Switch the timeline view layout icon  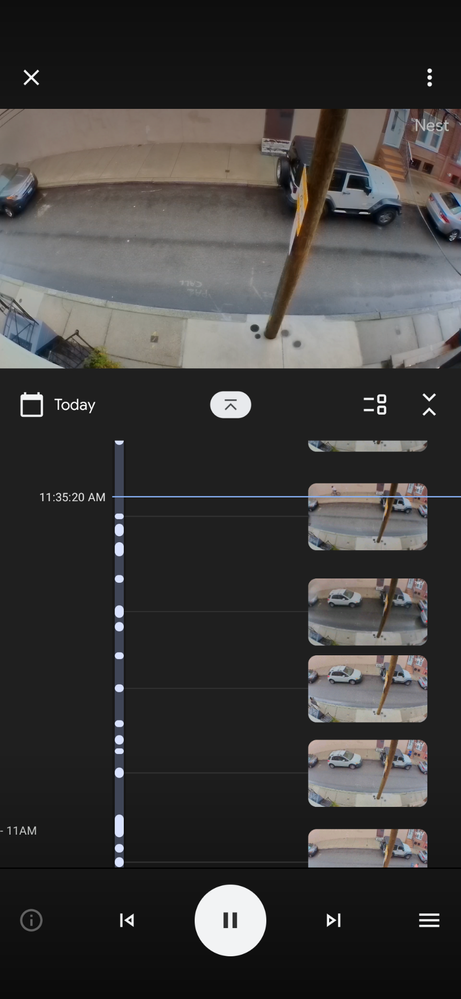(x=375, y=405)
